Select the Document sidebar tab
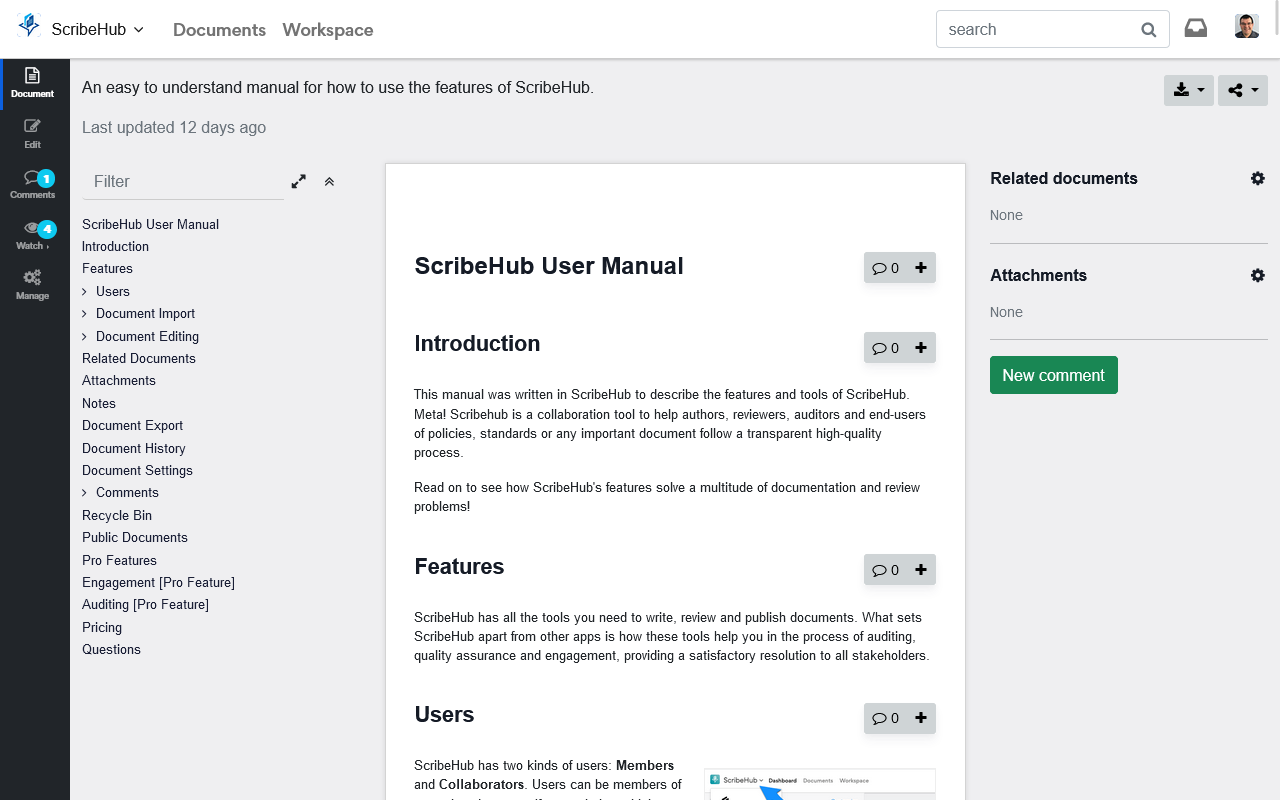This screenshot has width=1280, height=800. pyautogui.click(x=33, y=83)
